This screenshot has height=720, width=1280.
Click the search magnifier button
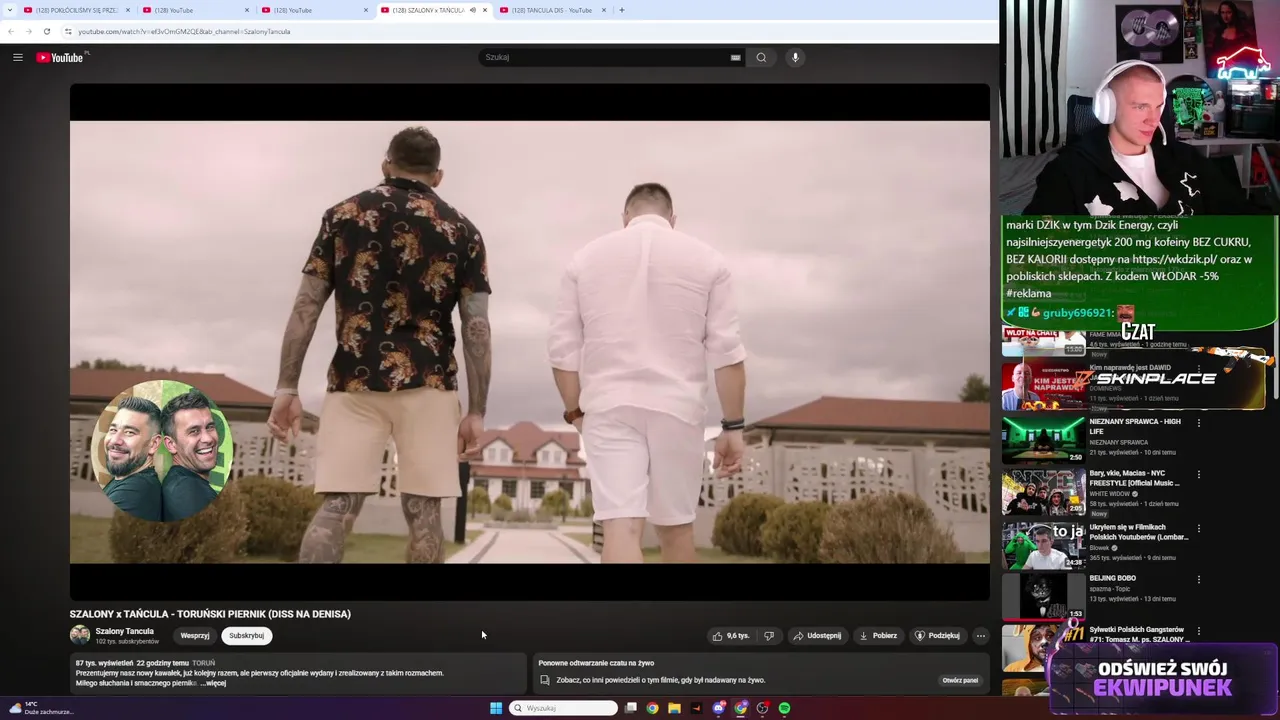coord(761,57)
